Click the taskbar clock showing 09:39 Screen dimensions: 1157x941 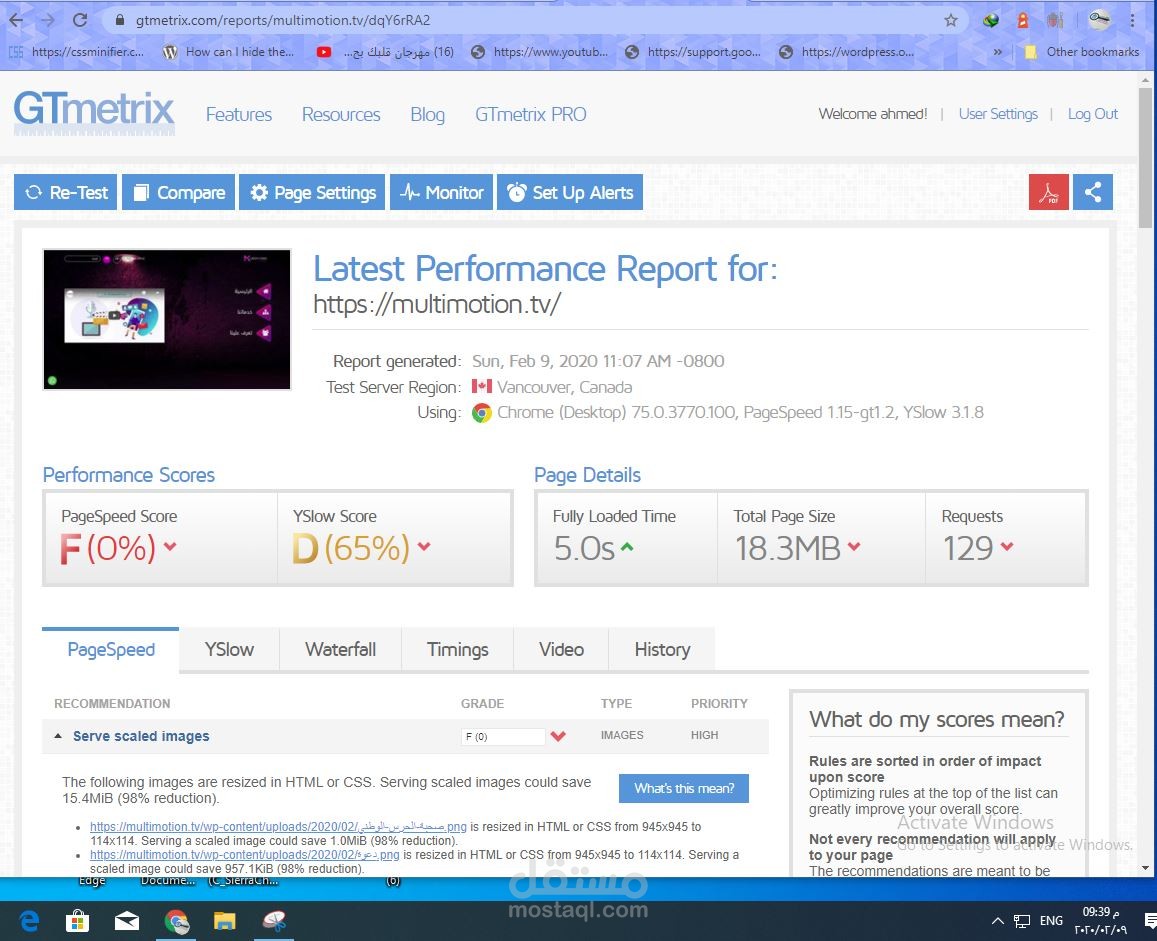[x=1100, y=920]
